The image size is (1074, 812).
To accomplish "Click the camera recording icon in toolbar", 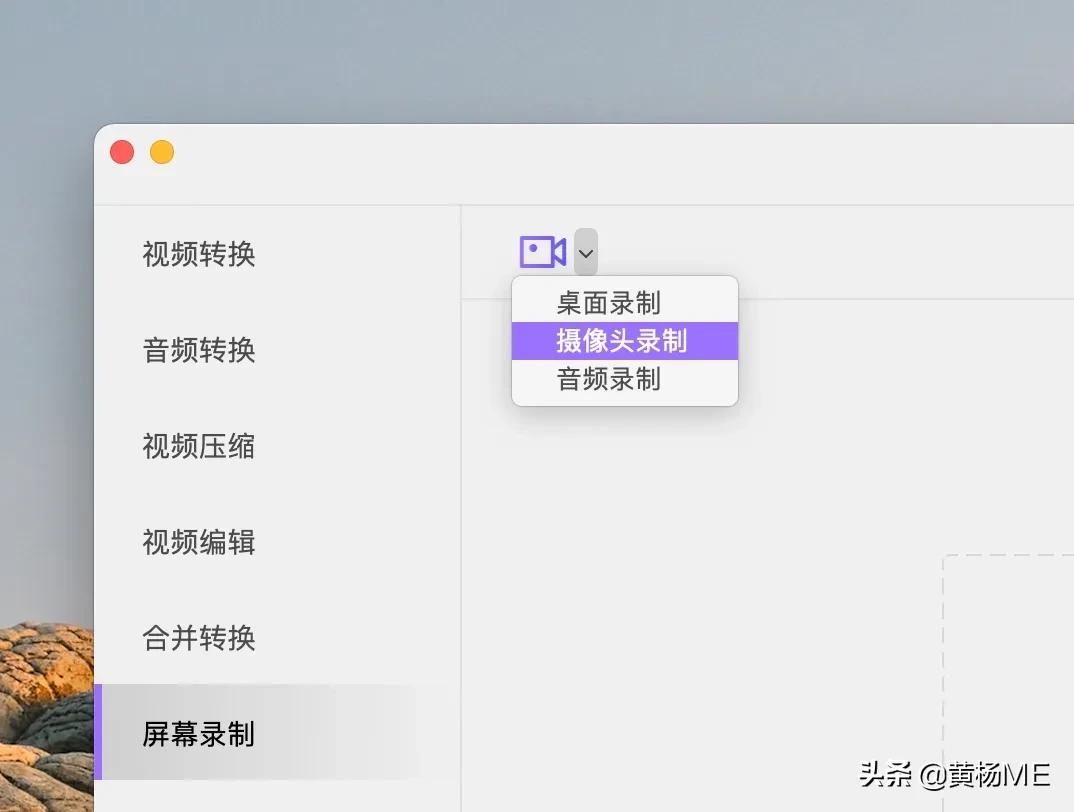I will 541,252.
